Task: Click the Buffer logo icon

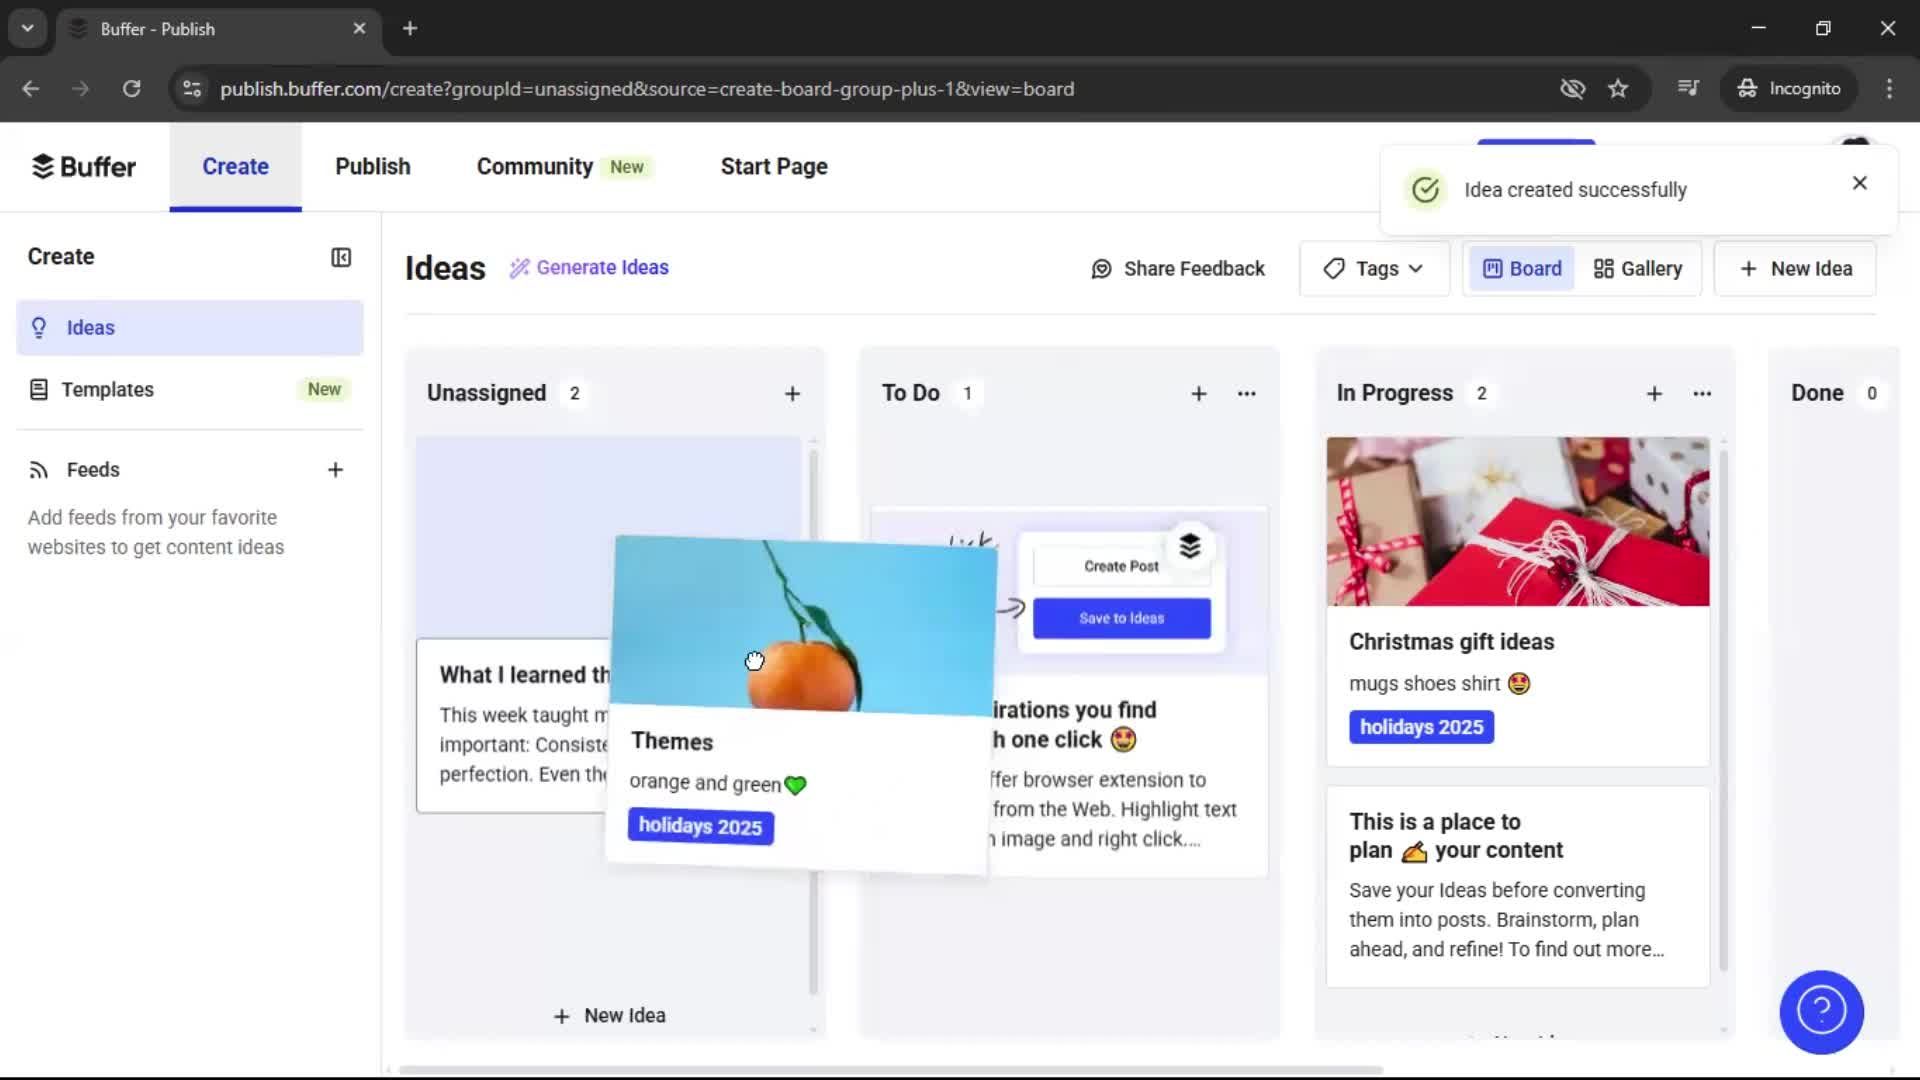Action: coord(43,166)
